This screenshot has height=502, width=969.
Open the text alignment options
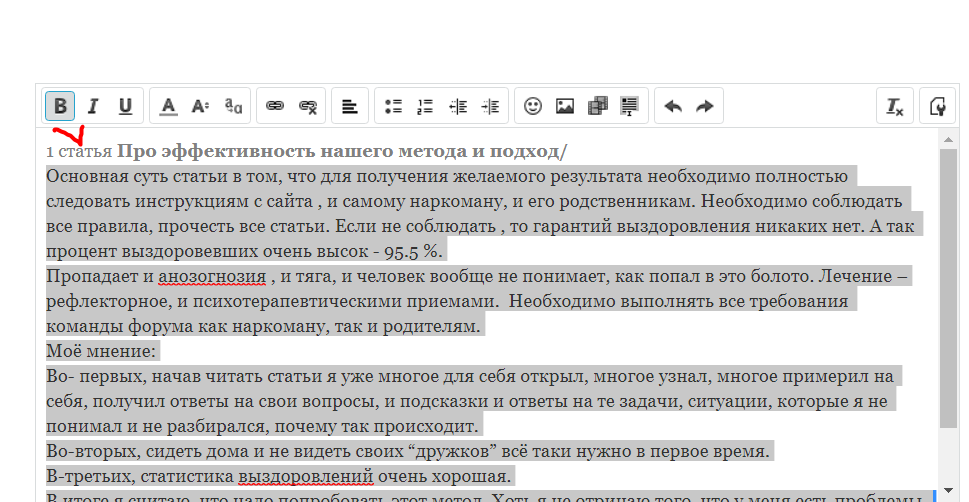tap(350, 106)
